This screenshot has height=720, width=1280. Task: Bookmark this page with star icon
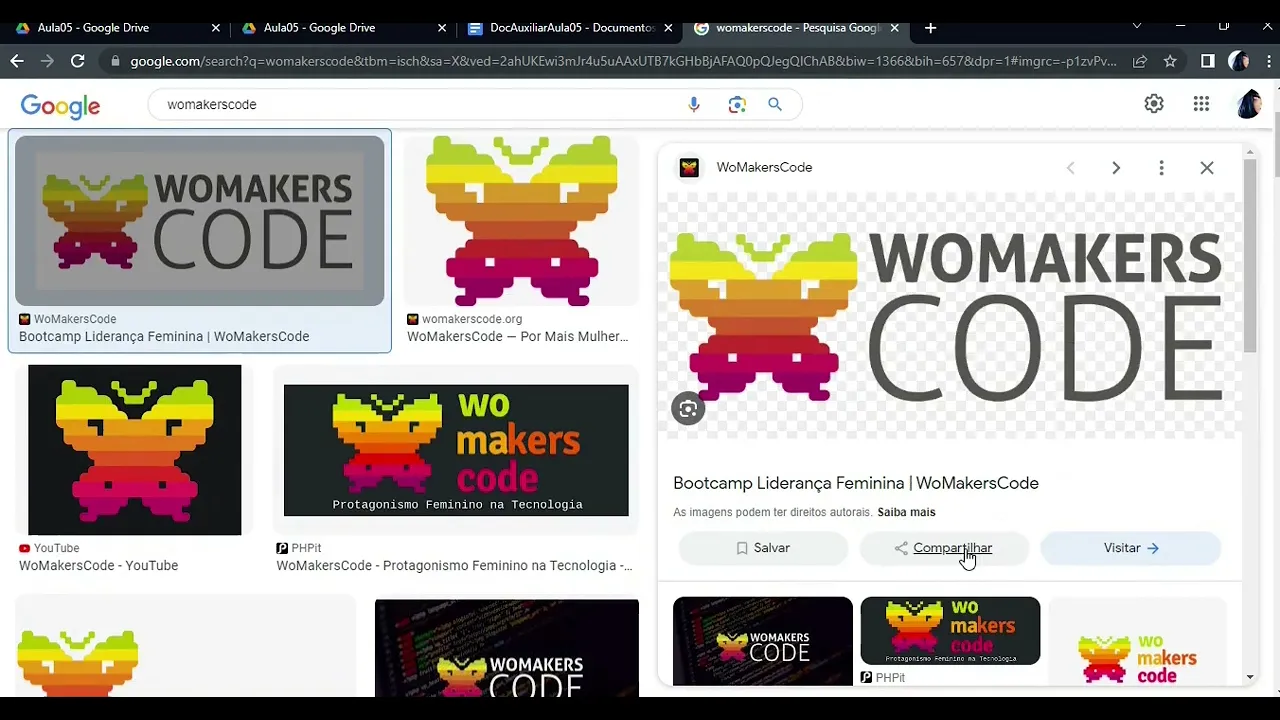(x=1170, y=61)
